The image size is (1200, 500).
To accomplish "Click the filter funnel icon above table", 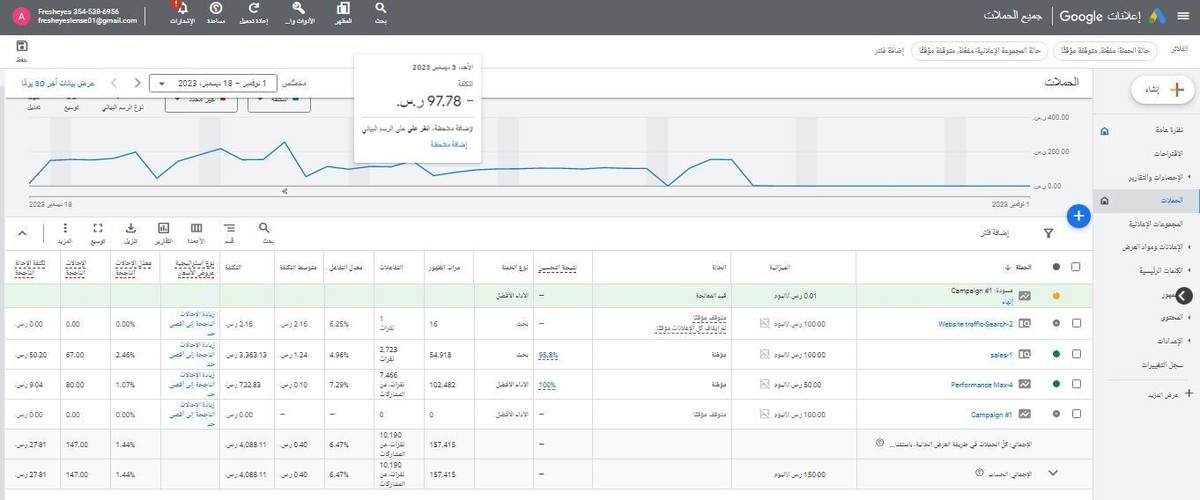I will coord(1048,233).
